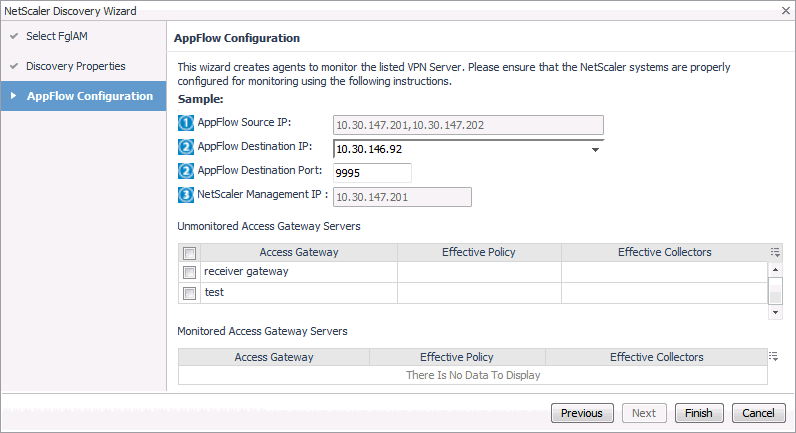The image size is (796, 433).
Task: Click the arrow icon beside AppFlow Configuration step
Action: 14,95
